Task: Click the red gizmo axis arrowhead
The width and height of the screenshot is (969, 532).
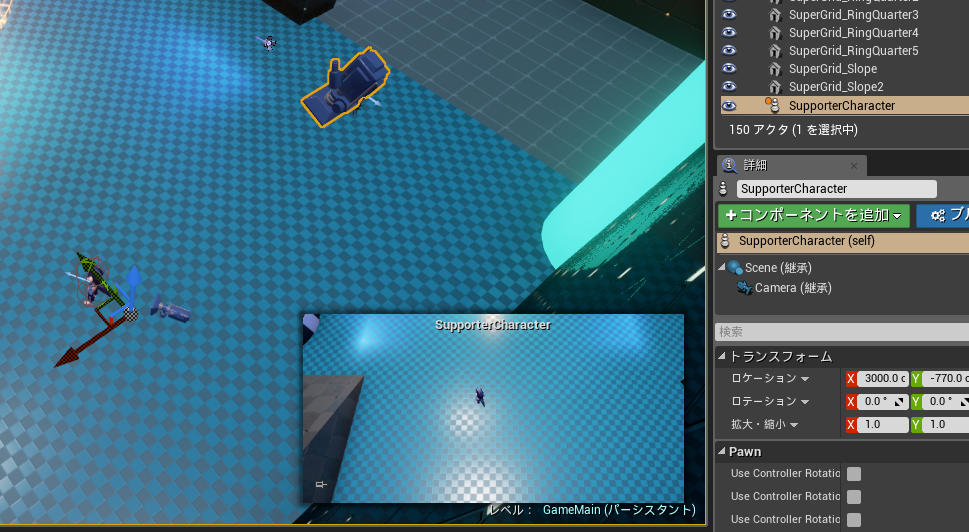Action: [67, 358]
